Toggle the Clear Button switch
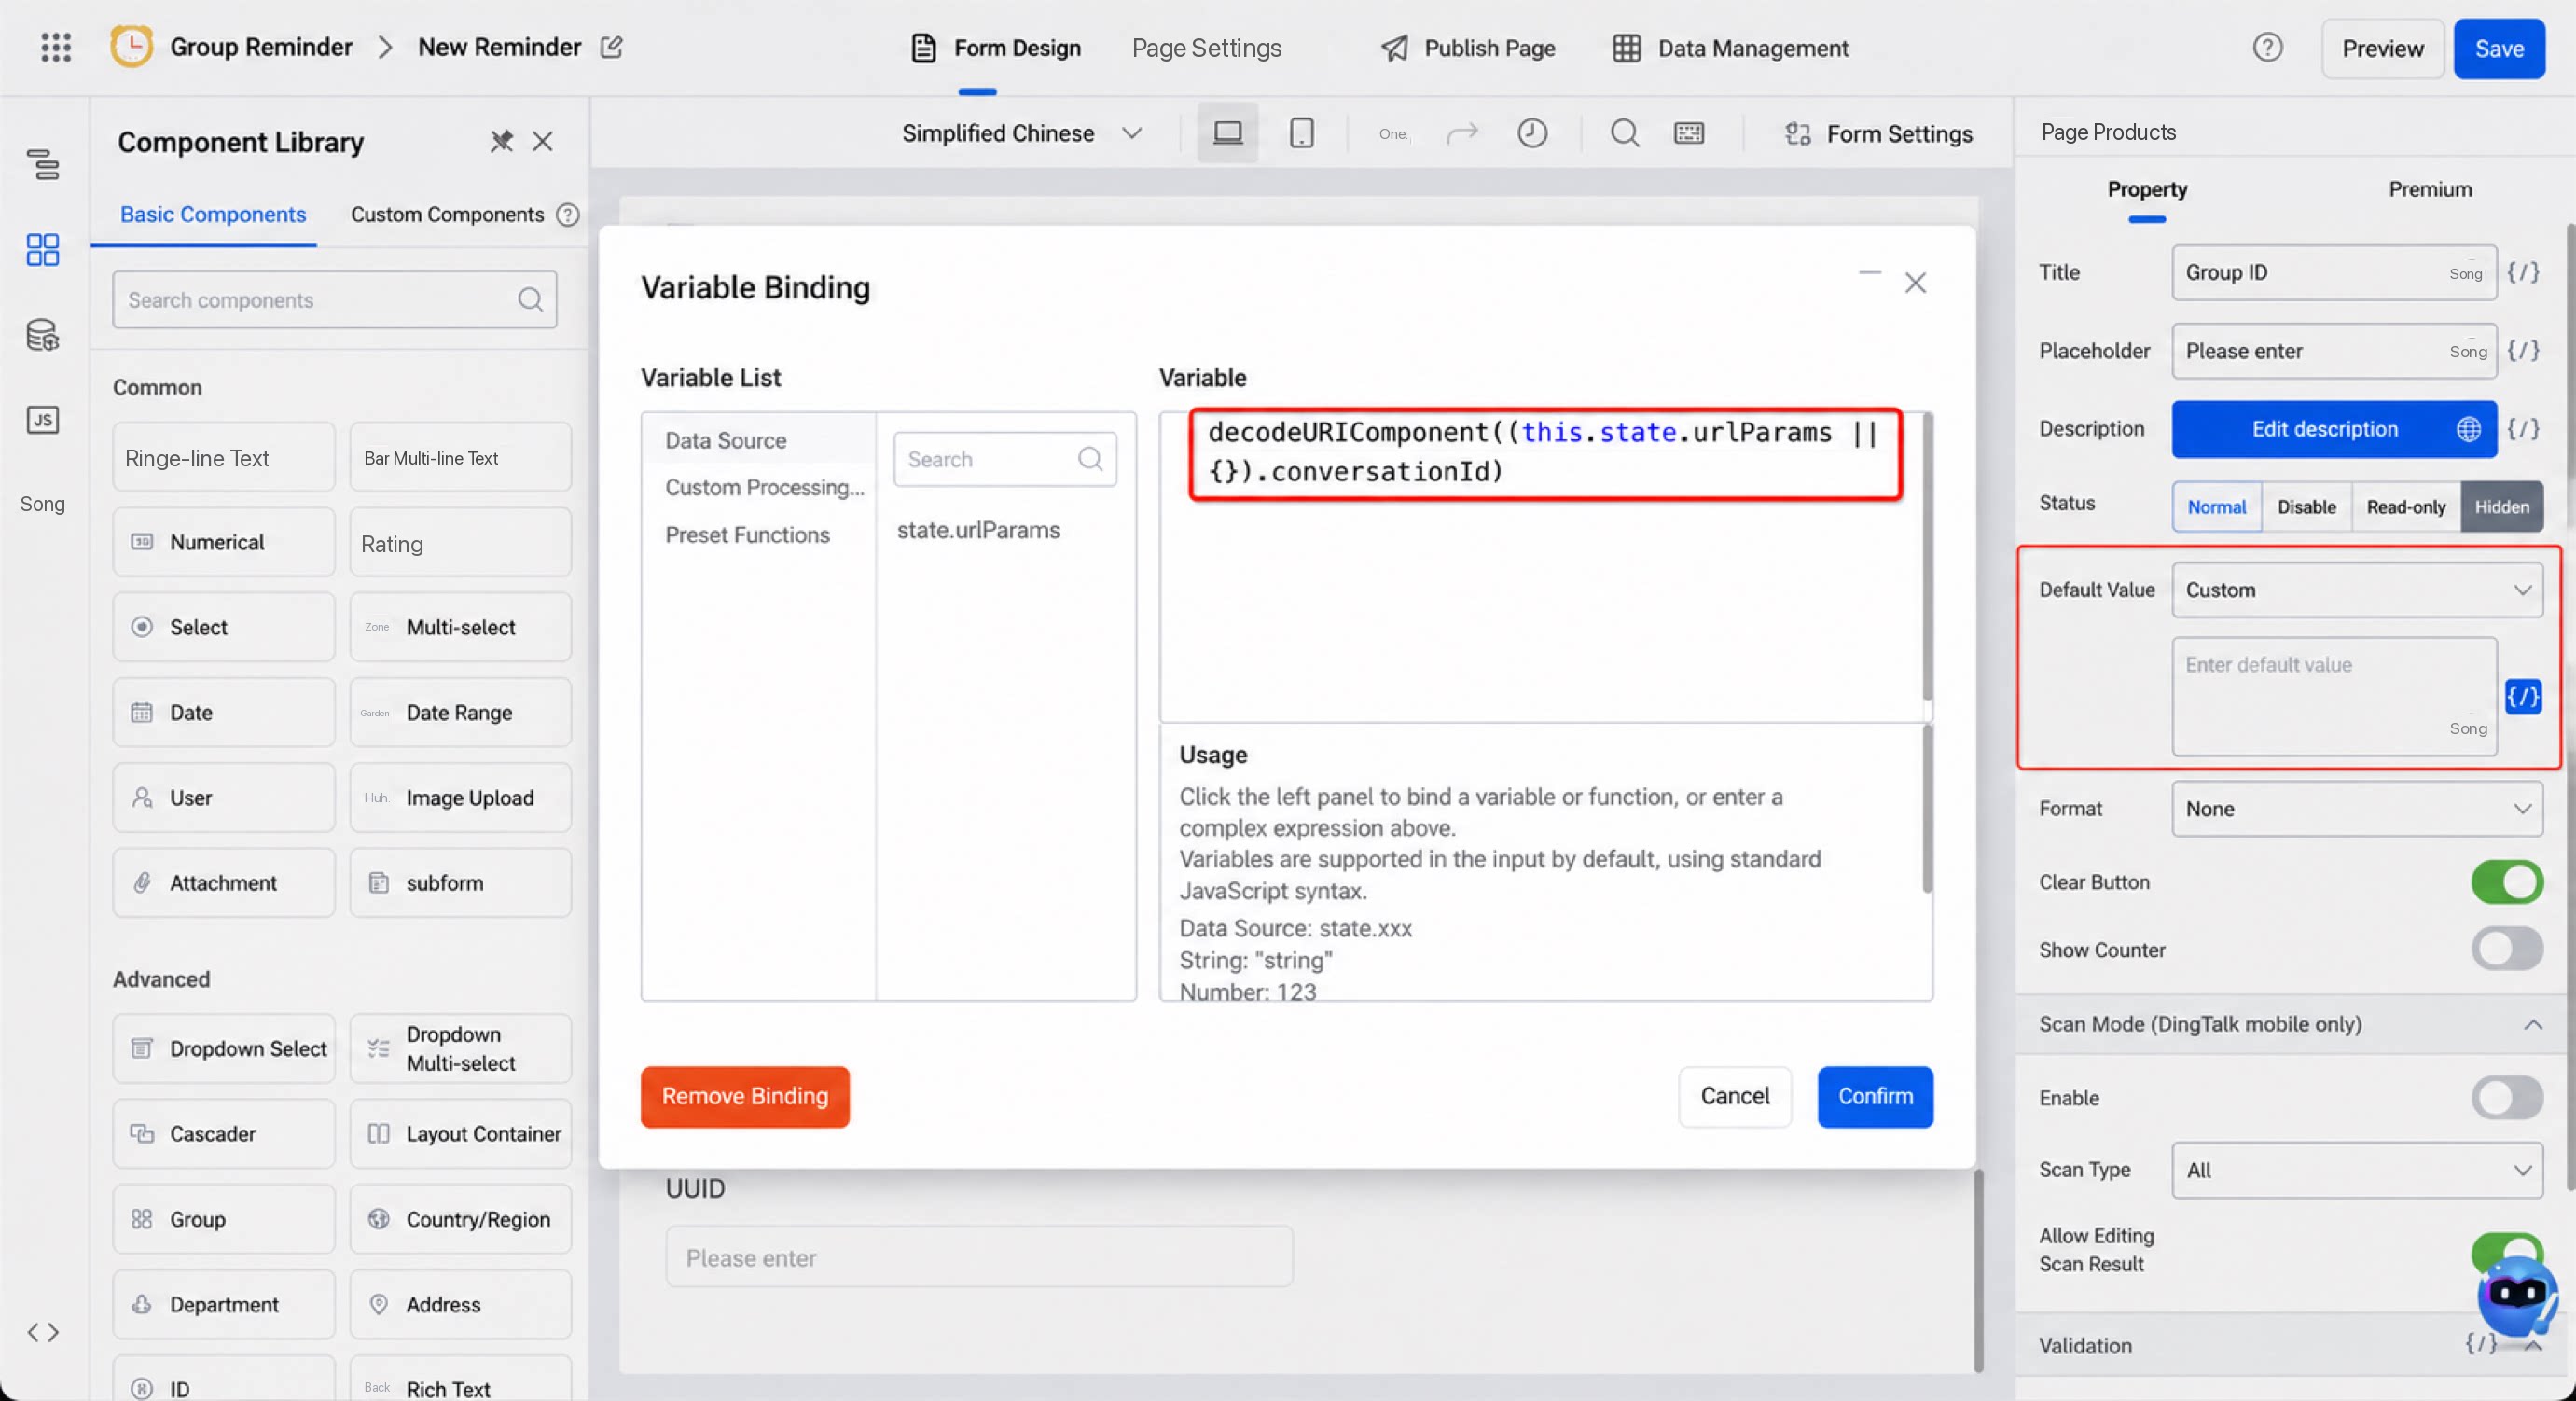This screenshot has width=2576, height=1401. click(2507, 882)
